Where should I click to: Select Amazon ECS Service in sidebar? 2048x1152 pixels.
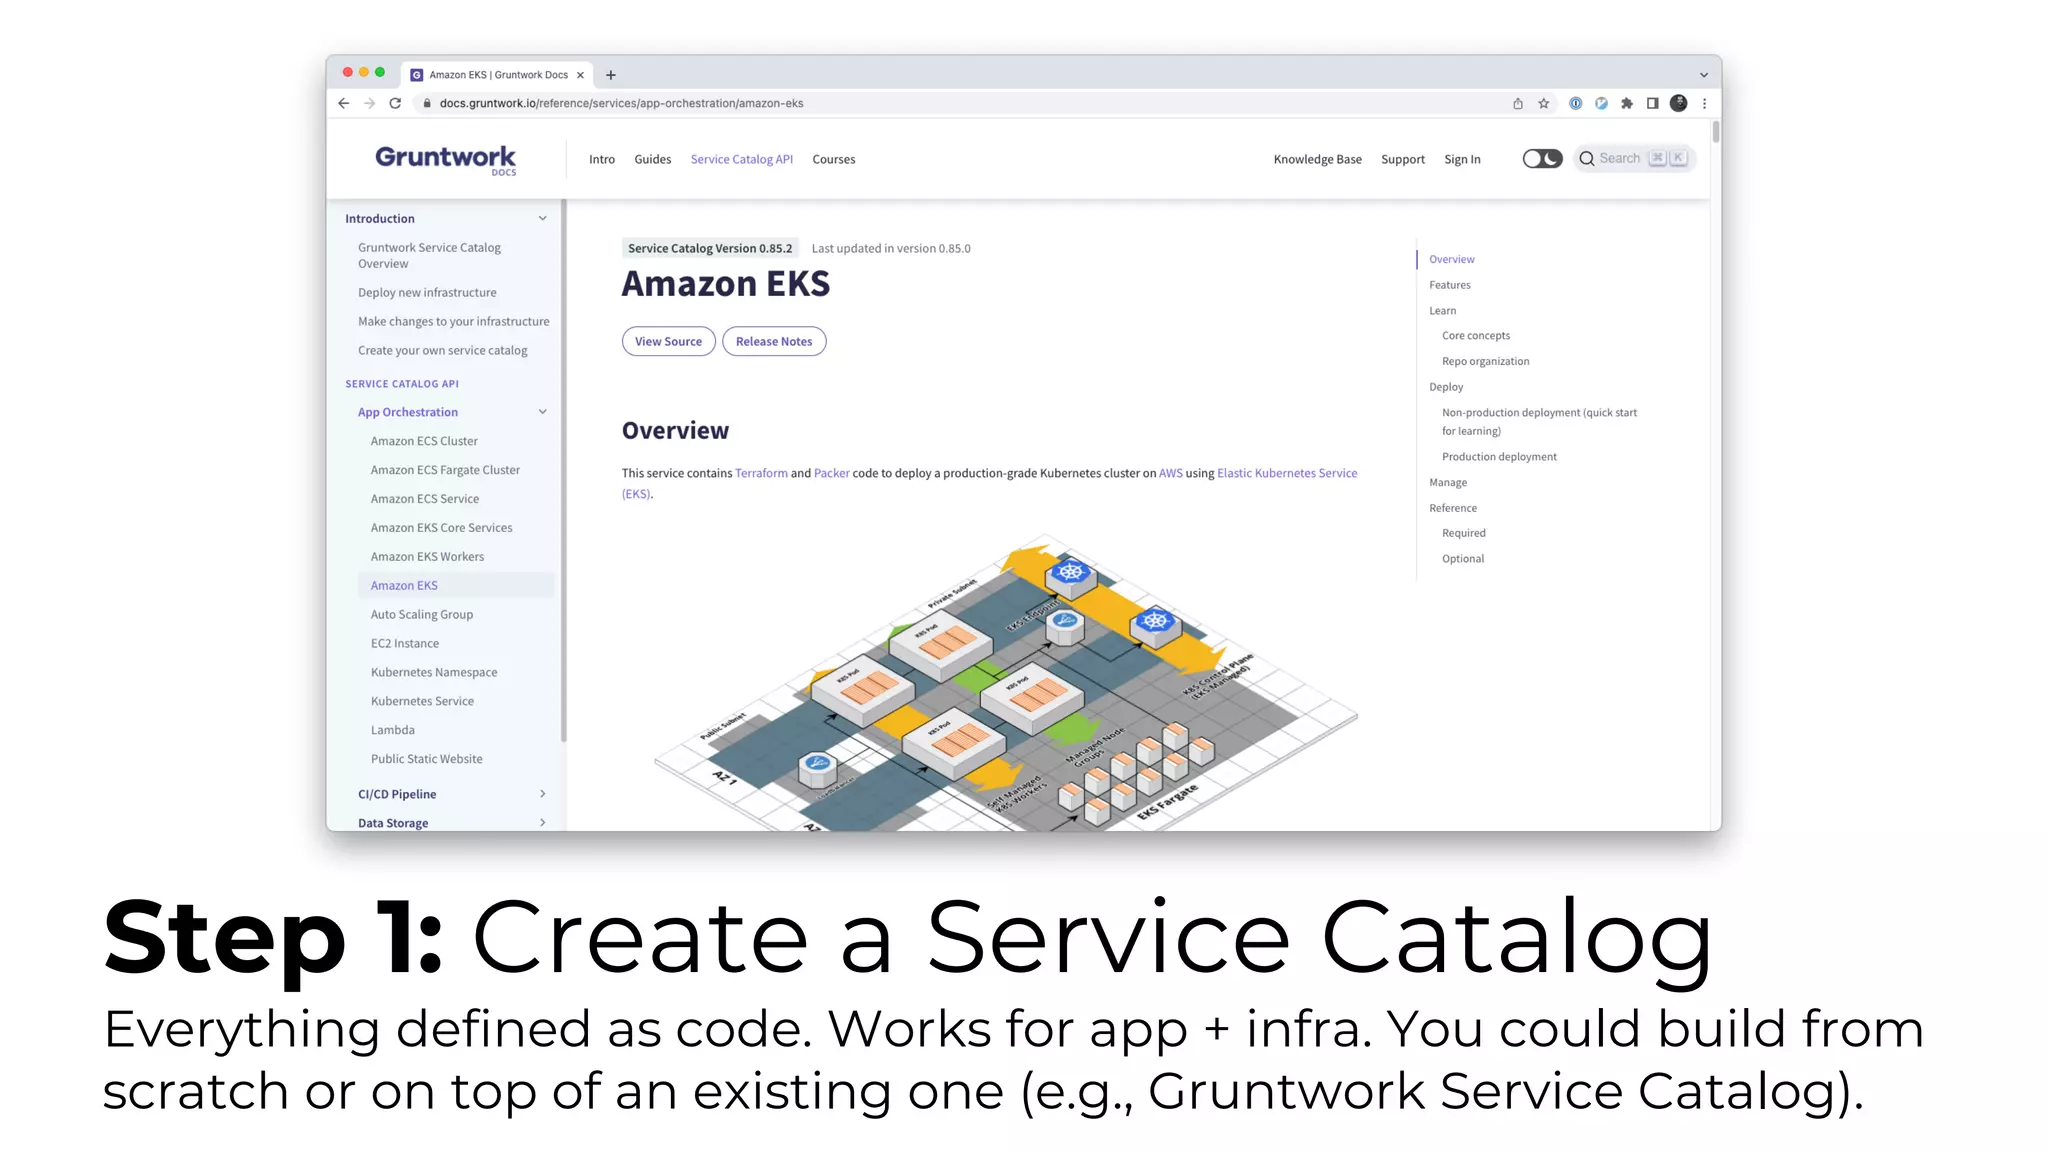425,499
